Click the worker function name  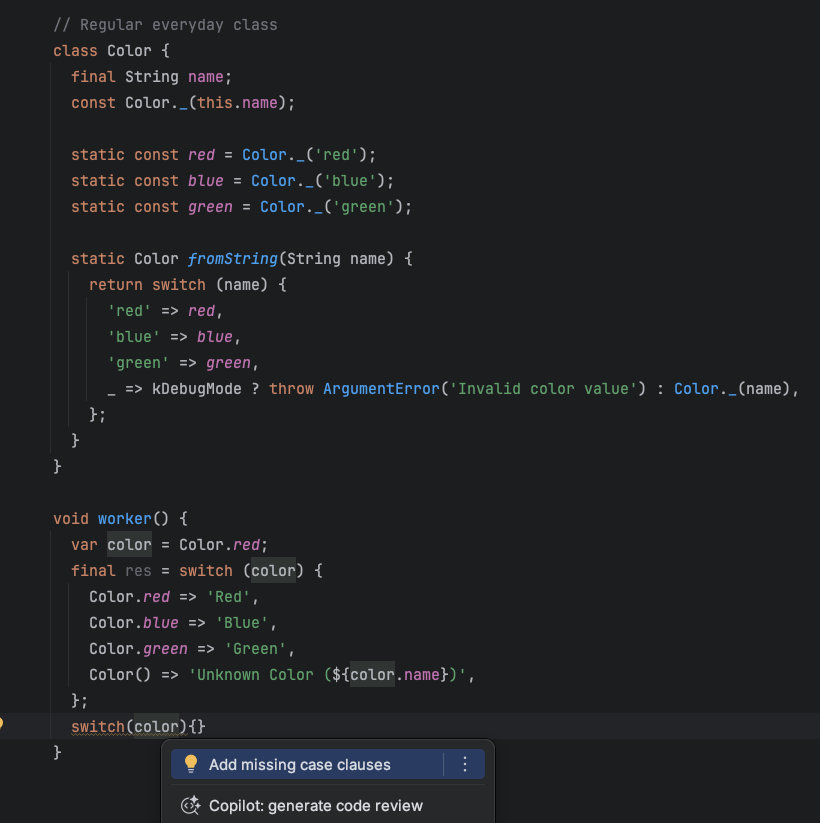point(124,519)
